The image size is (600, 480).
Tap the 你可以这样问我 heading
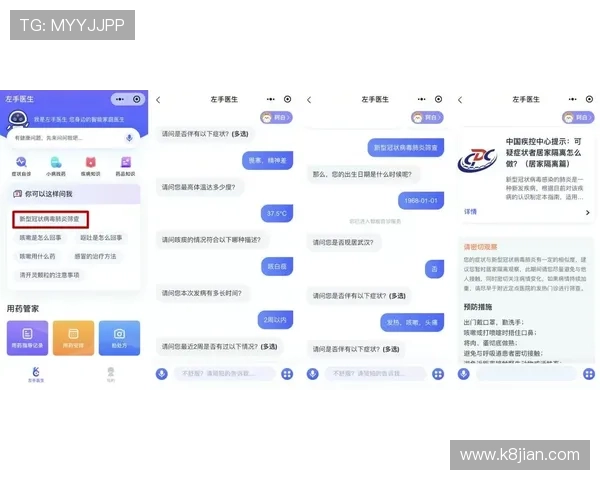[49, 194]
